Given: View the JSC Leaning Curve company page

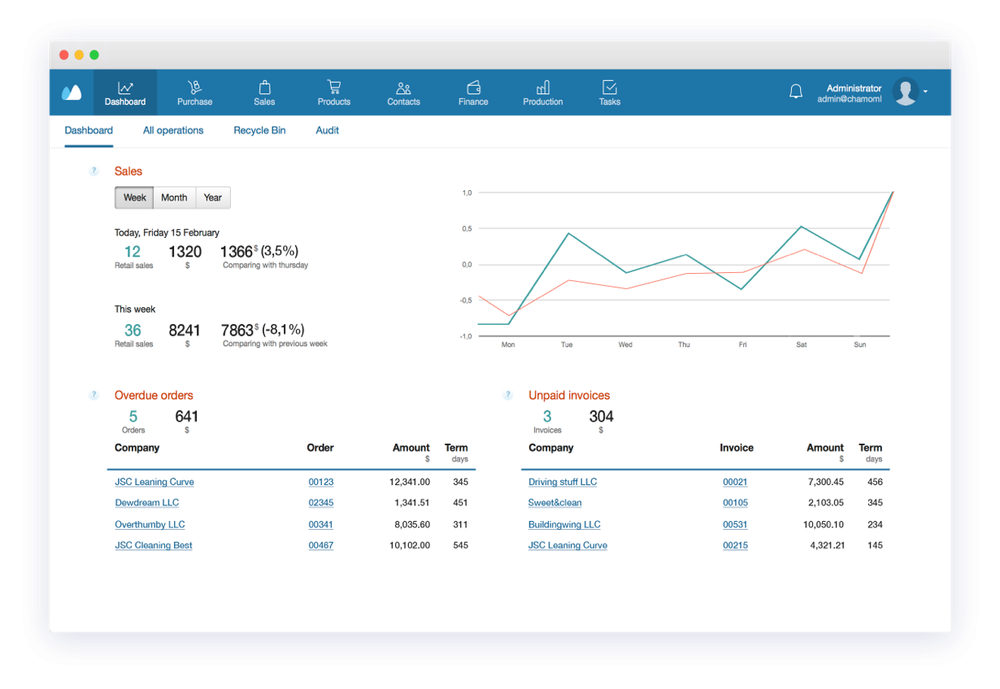Looking at the screenshot, I should (x=154, y=481).
